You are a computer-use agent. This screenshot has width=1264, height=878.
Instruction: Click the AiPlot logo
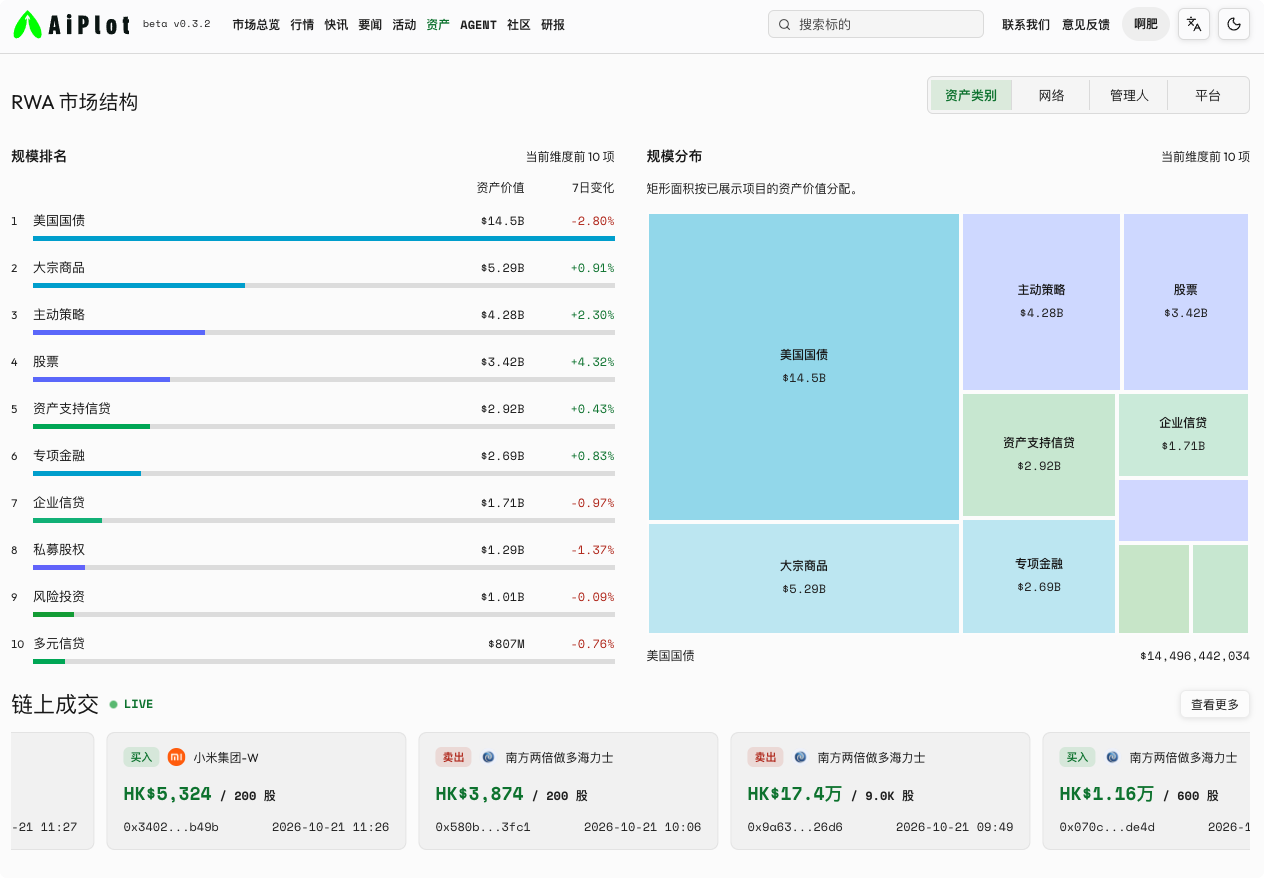72,24
